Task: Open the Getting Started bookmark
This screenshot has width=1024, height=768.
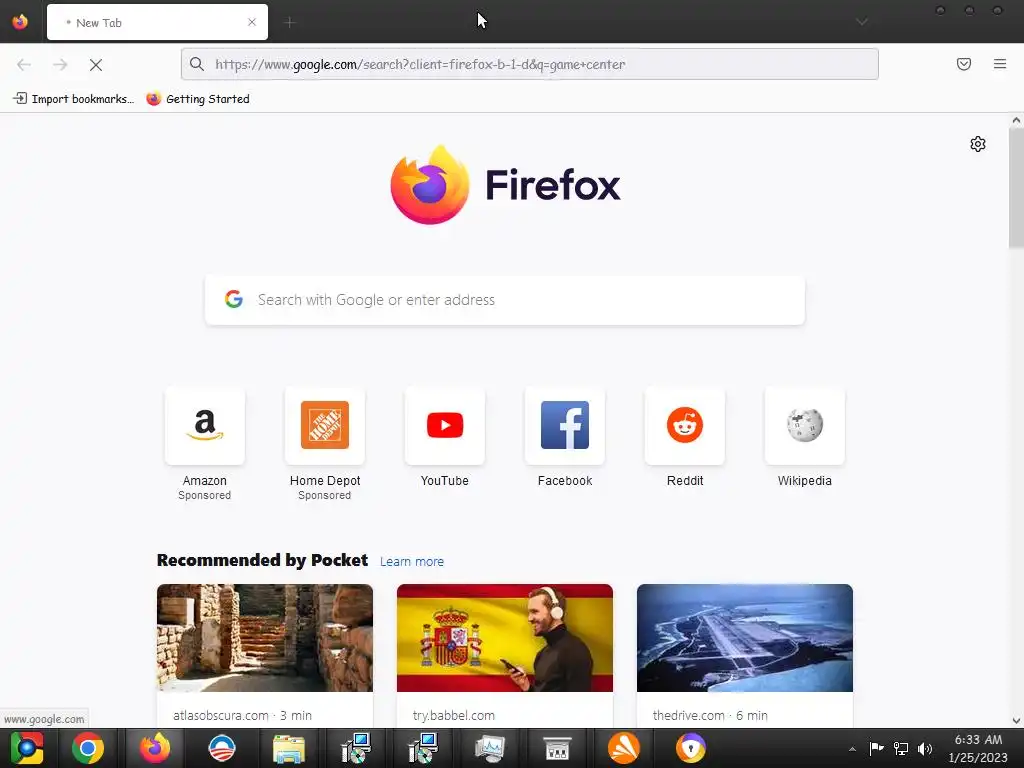Action: 198,99
